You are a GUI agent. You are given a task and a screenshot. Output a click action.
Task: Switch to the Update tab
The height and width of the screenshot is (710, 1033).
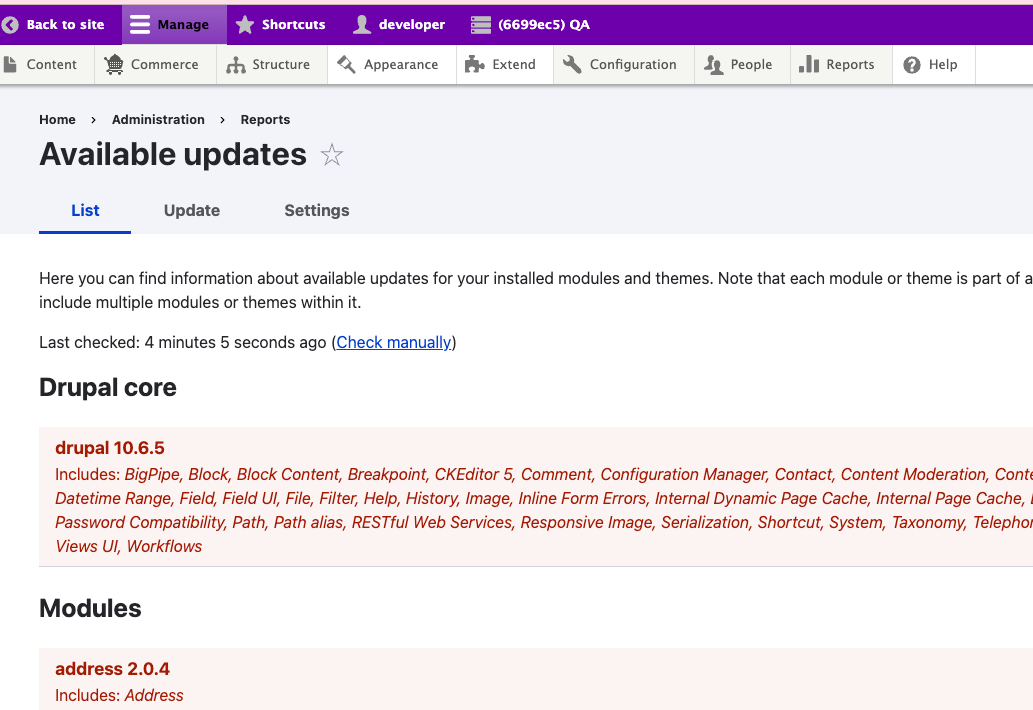[x=192, y=211]
